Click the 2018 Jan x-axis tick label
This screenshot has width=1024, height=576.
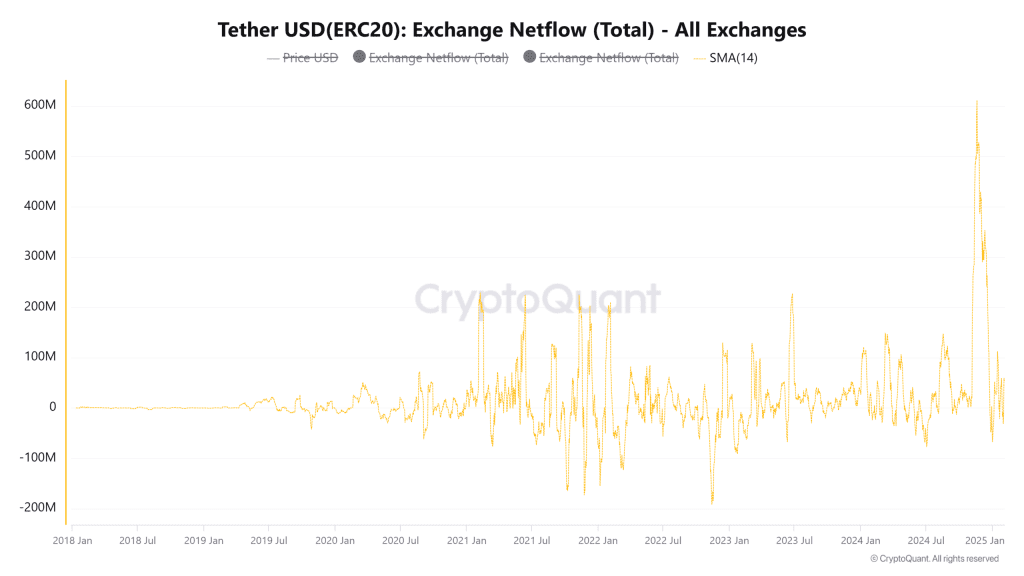72,541
